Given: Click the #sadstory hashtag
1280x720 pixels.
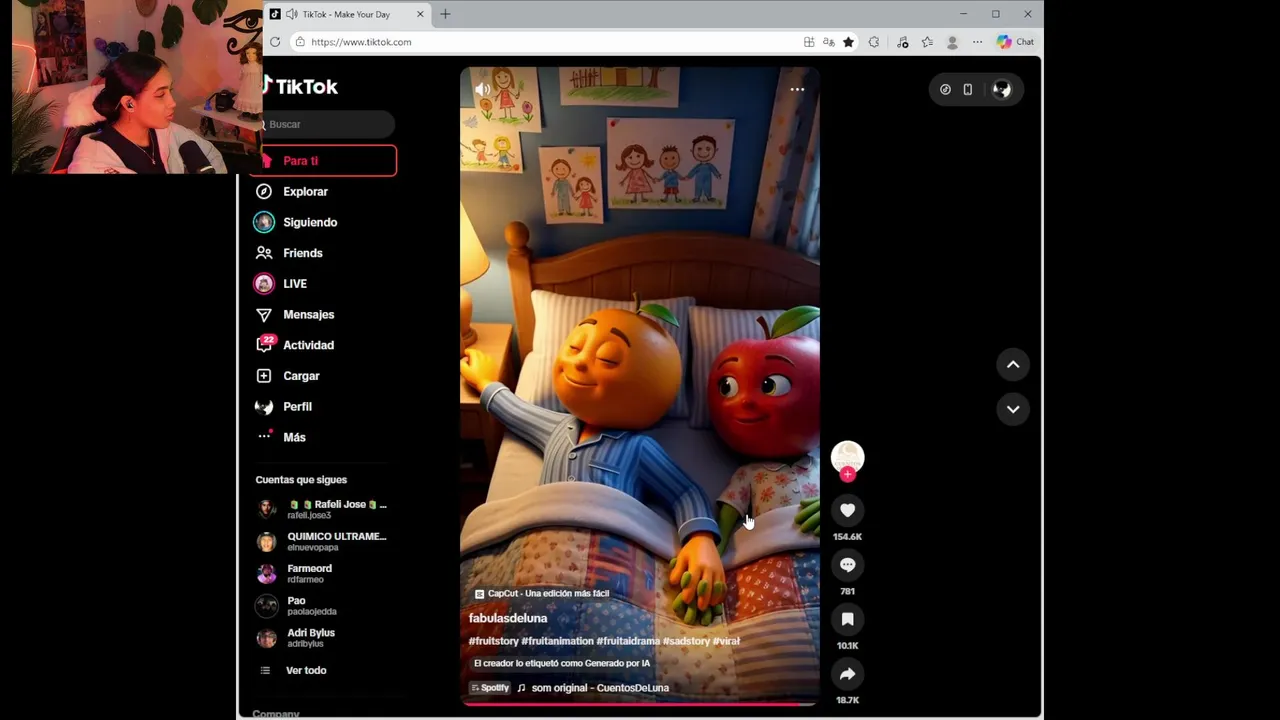Looking at the screenshot, I should coord(686,641).
